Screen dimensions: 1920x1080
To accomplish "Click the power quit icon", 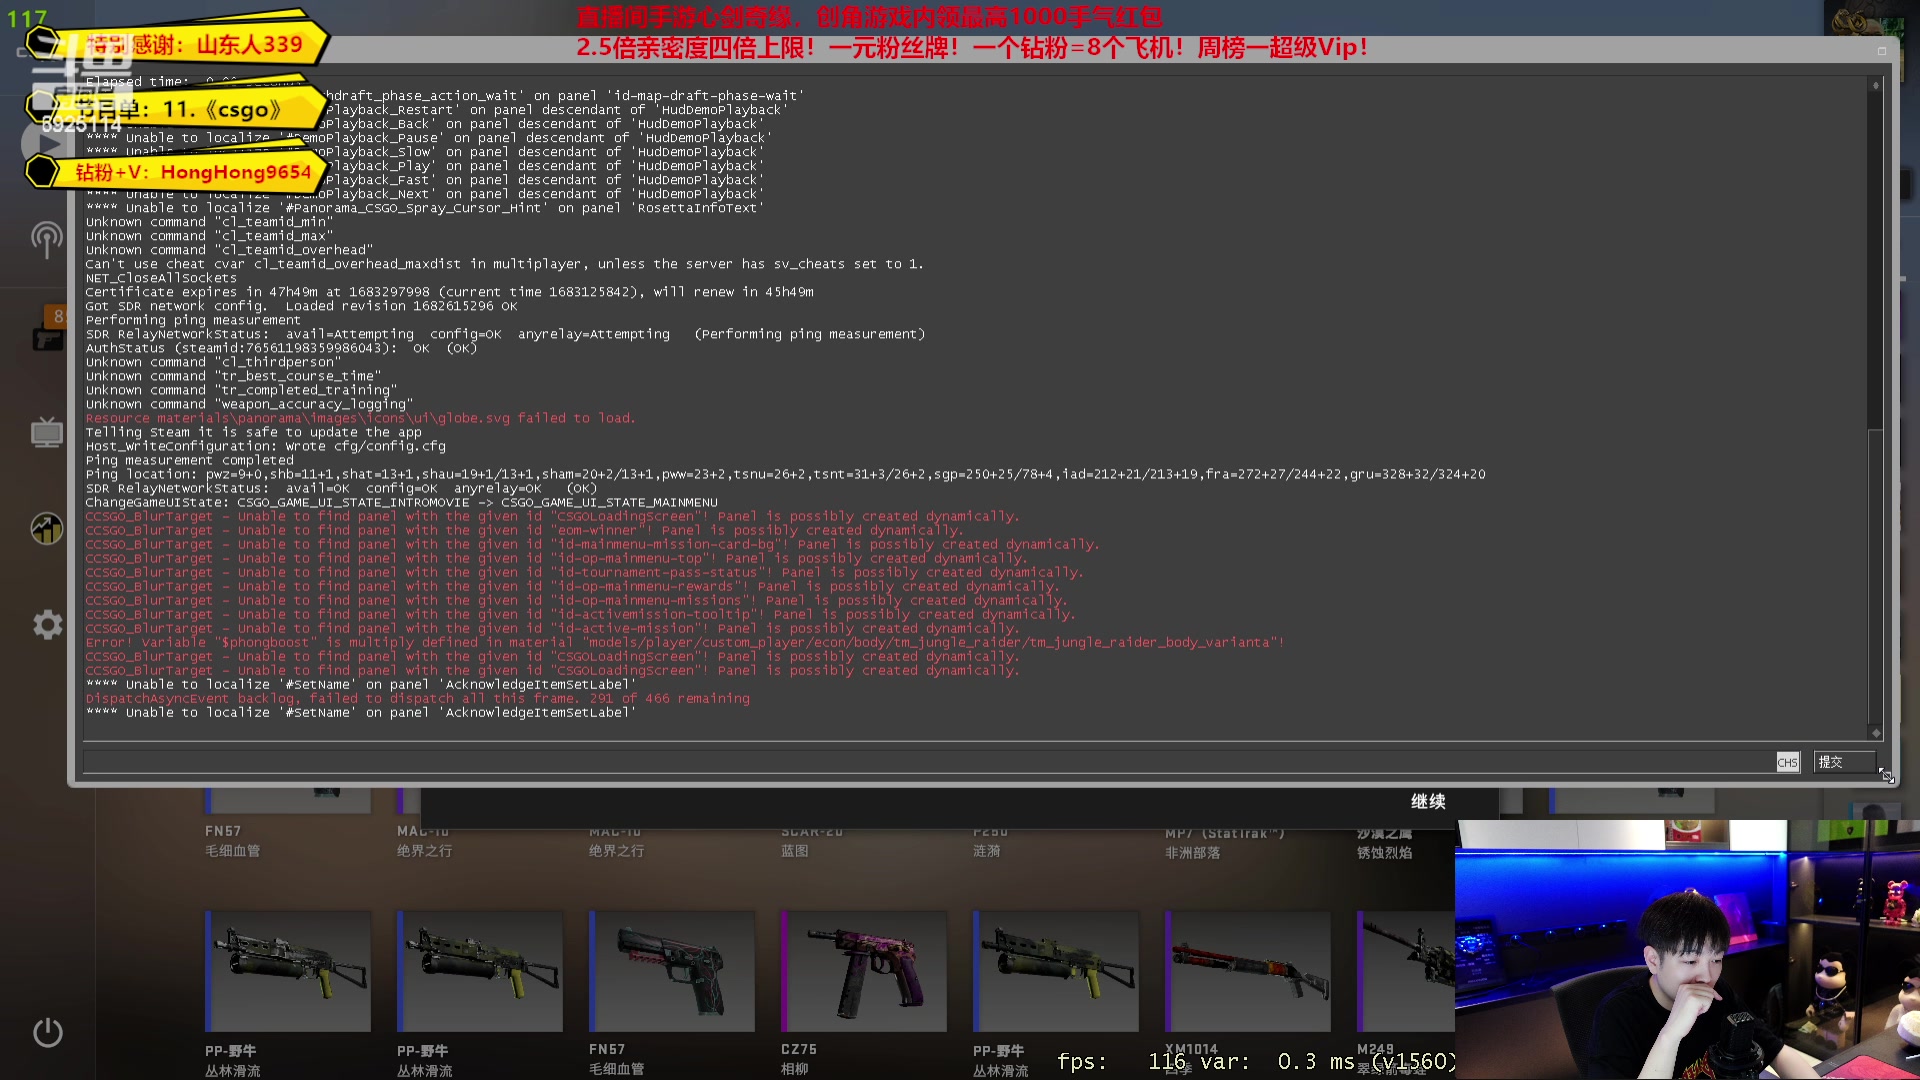I will tap(47, 1032).
